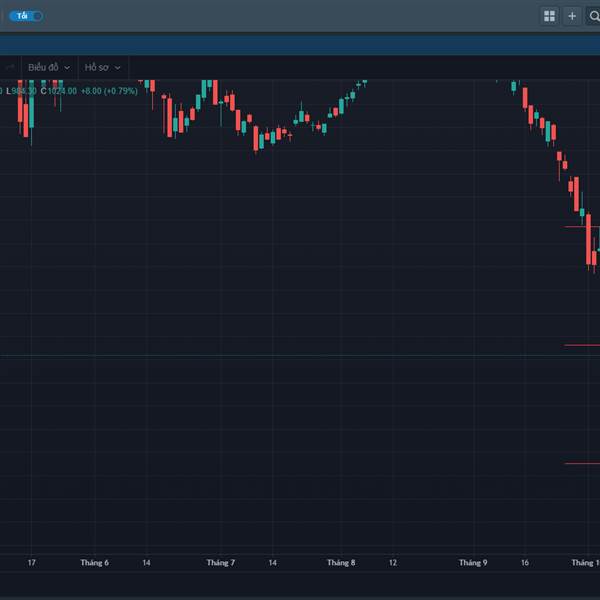
Task: Open search with the magnifier icon
Action: coord(593,16)
